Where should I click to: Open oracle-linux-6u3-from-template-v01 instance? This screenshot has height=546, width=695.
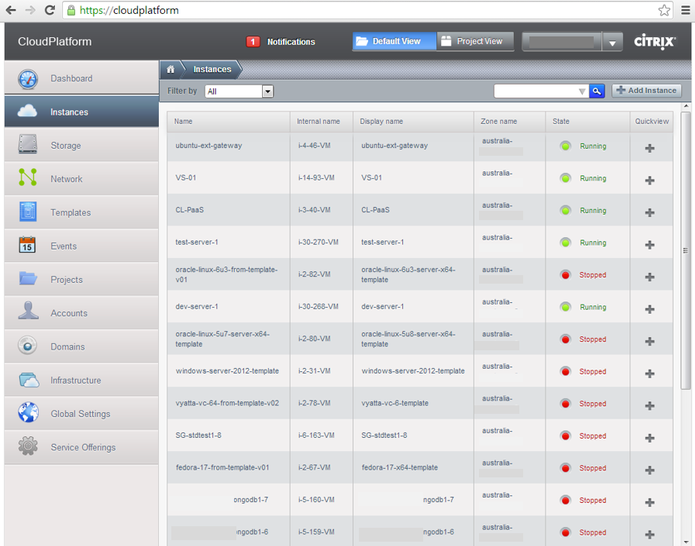226,274
